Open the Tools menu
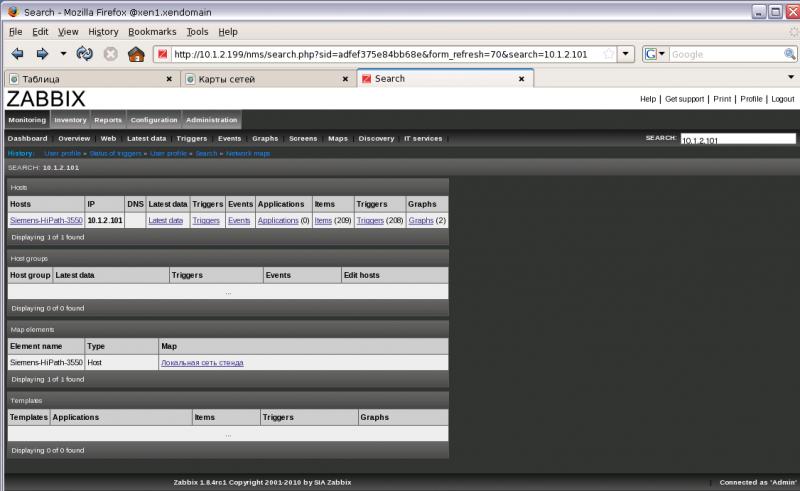Viewport: 800px width, 491px height. point(197,32)
